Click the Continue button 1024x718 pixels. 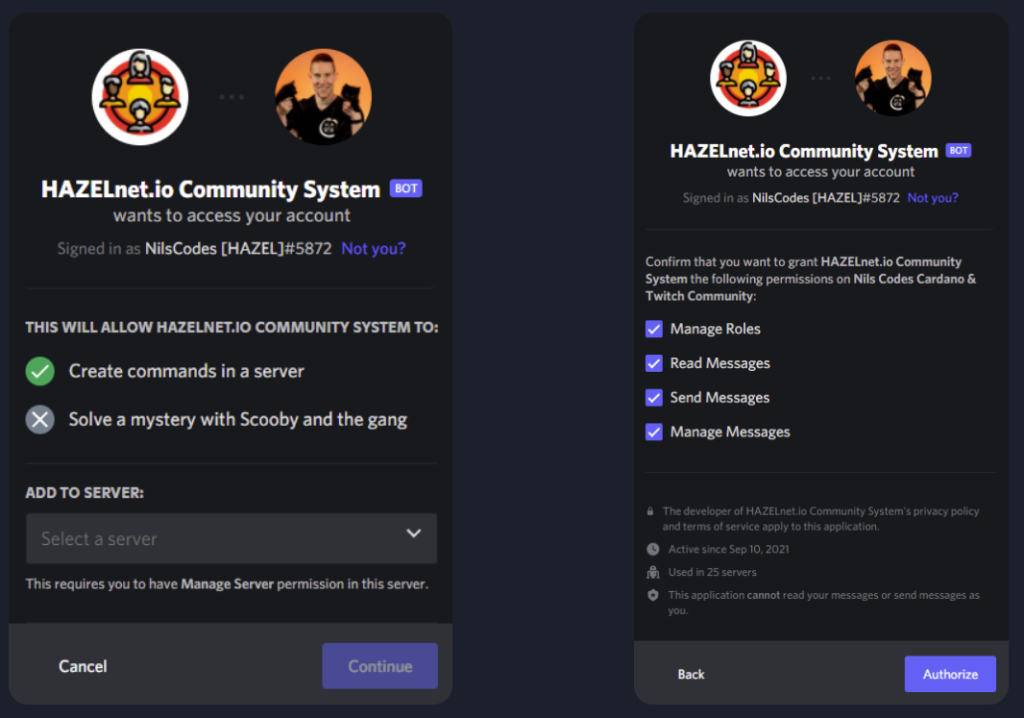(380, 666)
